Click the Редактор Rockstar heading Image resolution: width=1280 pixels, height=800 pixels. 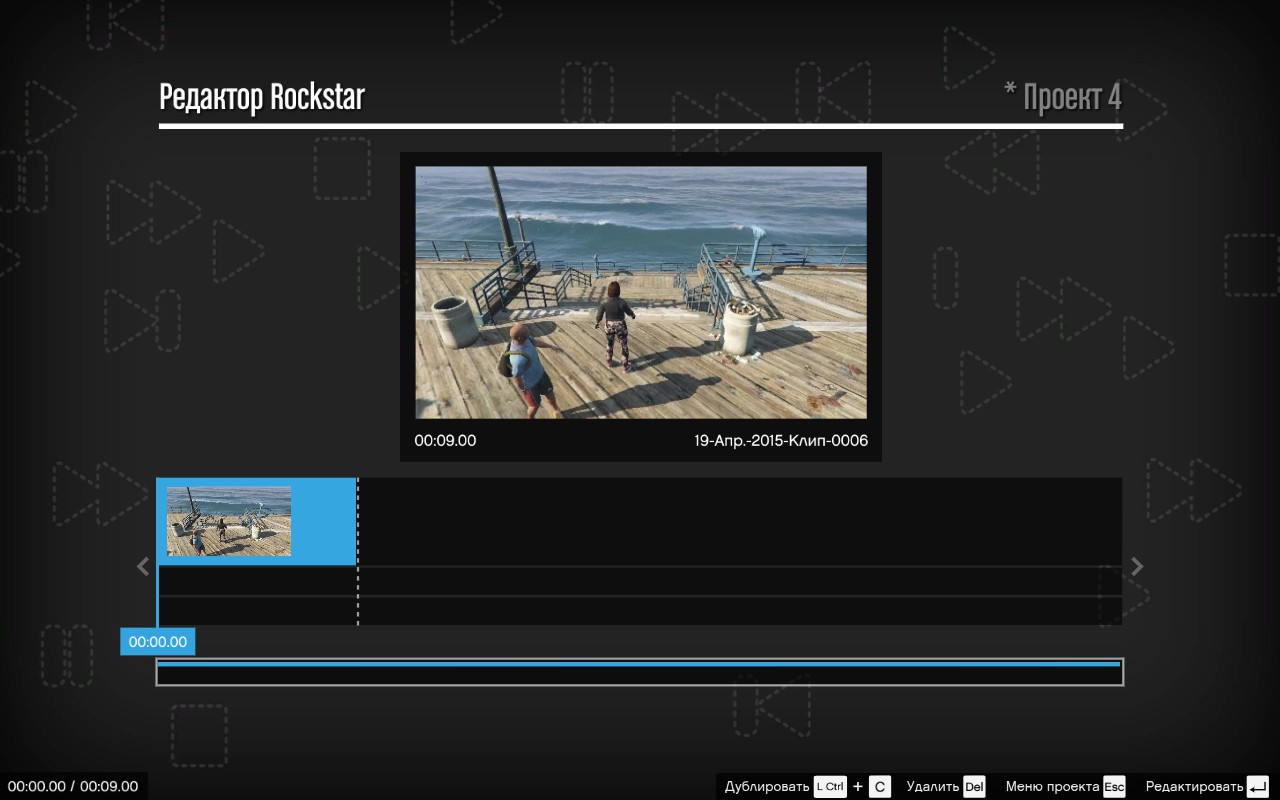pyautogui.click(x=262, y=98)
